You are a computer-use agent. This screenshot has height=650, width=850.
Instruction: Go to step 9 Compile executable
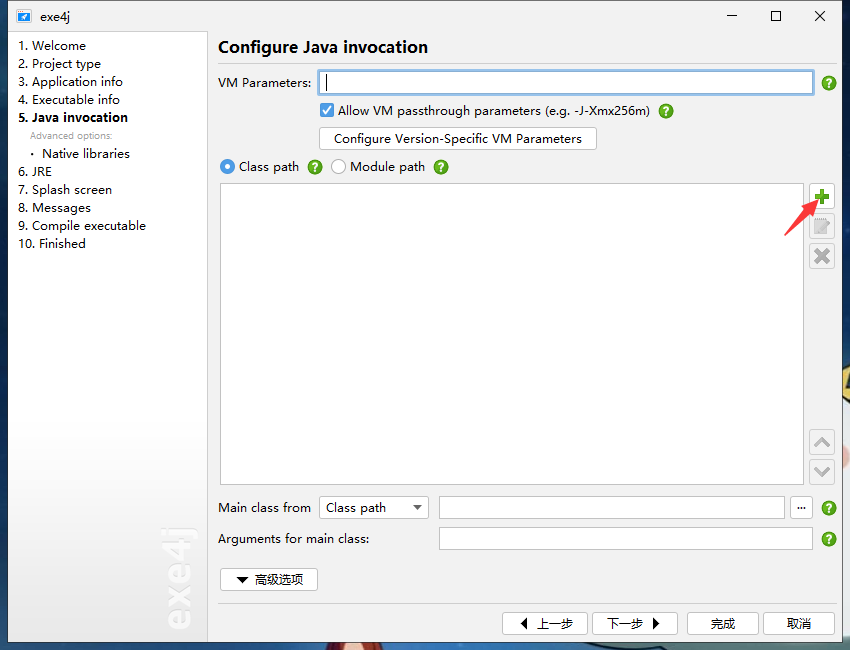[x=82, y=226]
